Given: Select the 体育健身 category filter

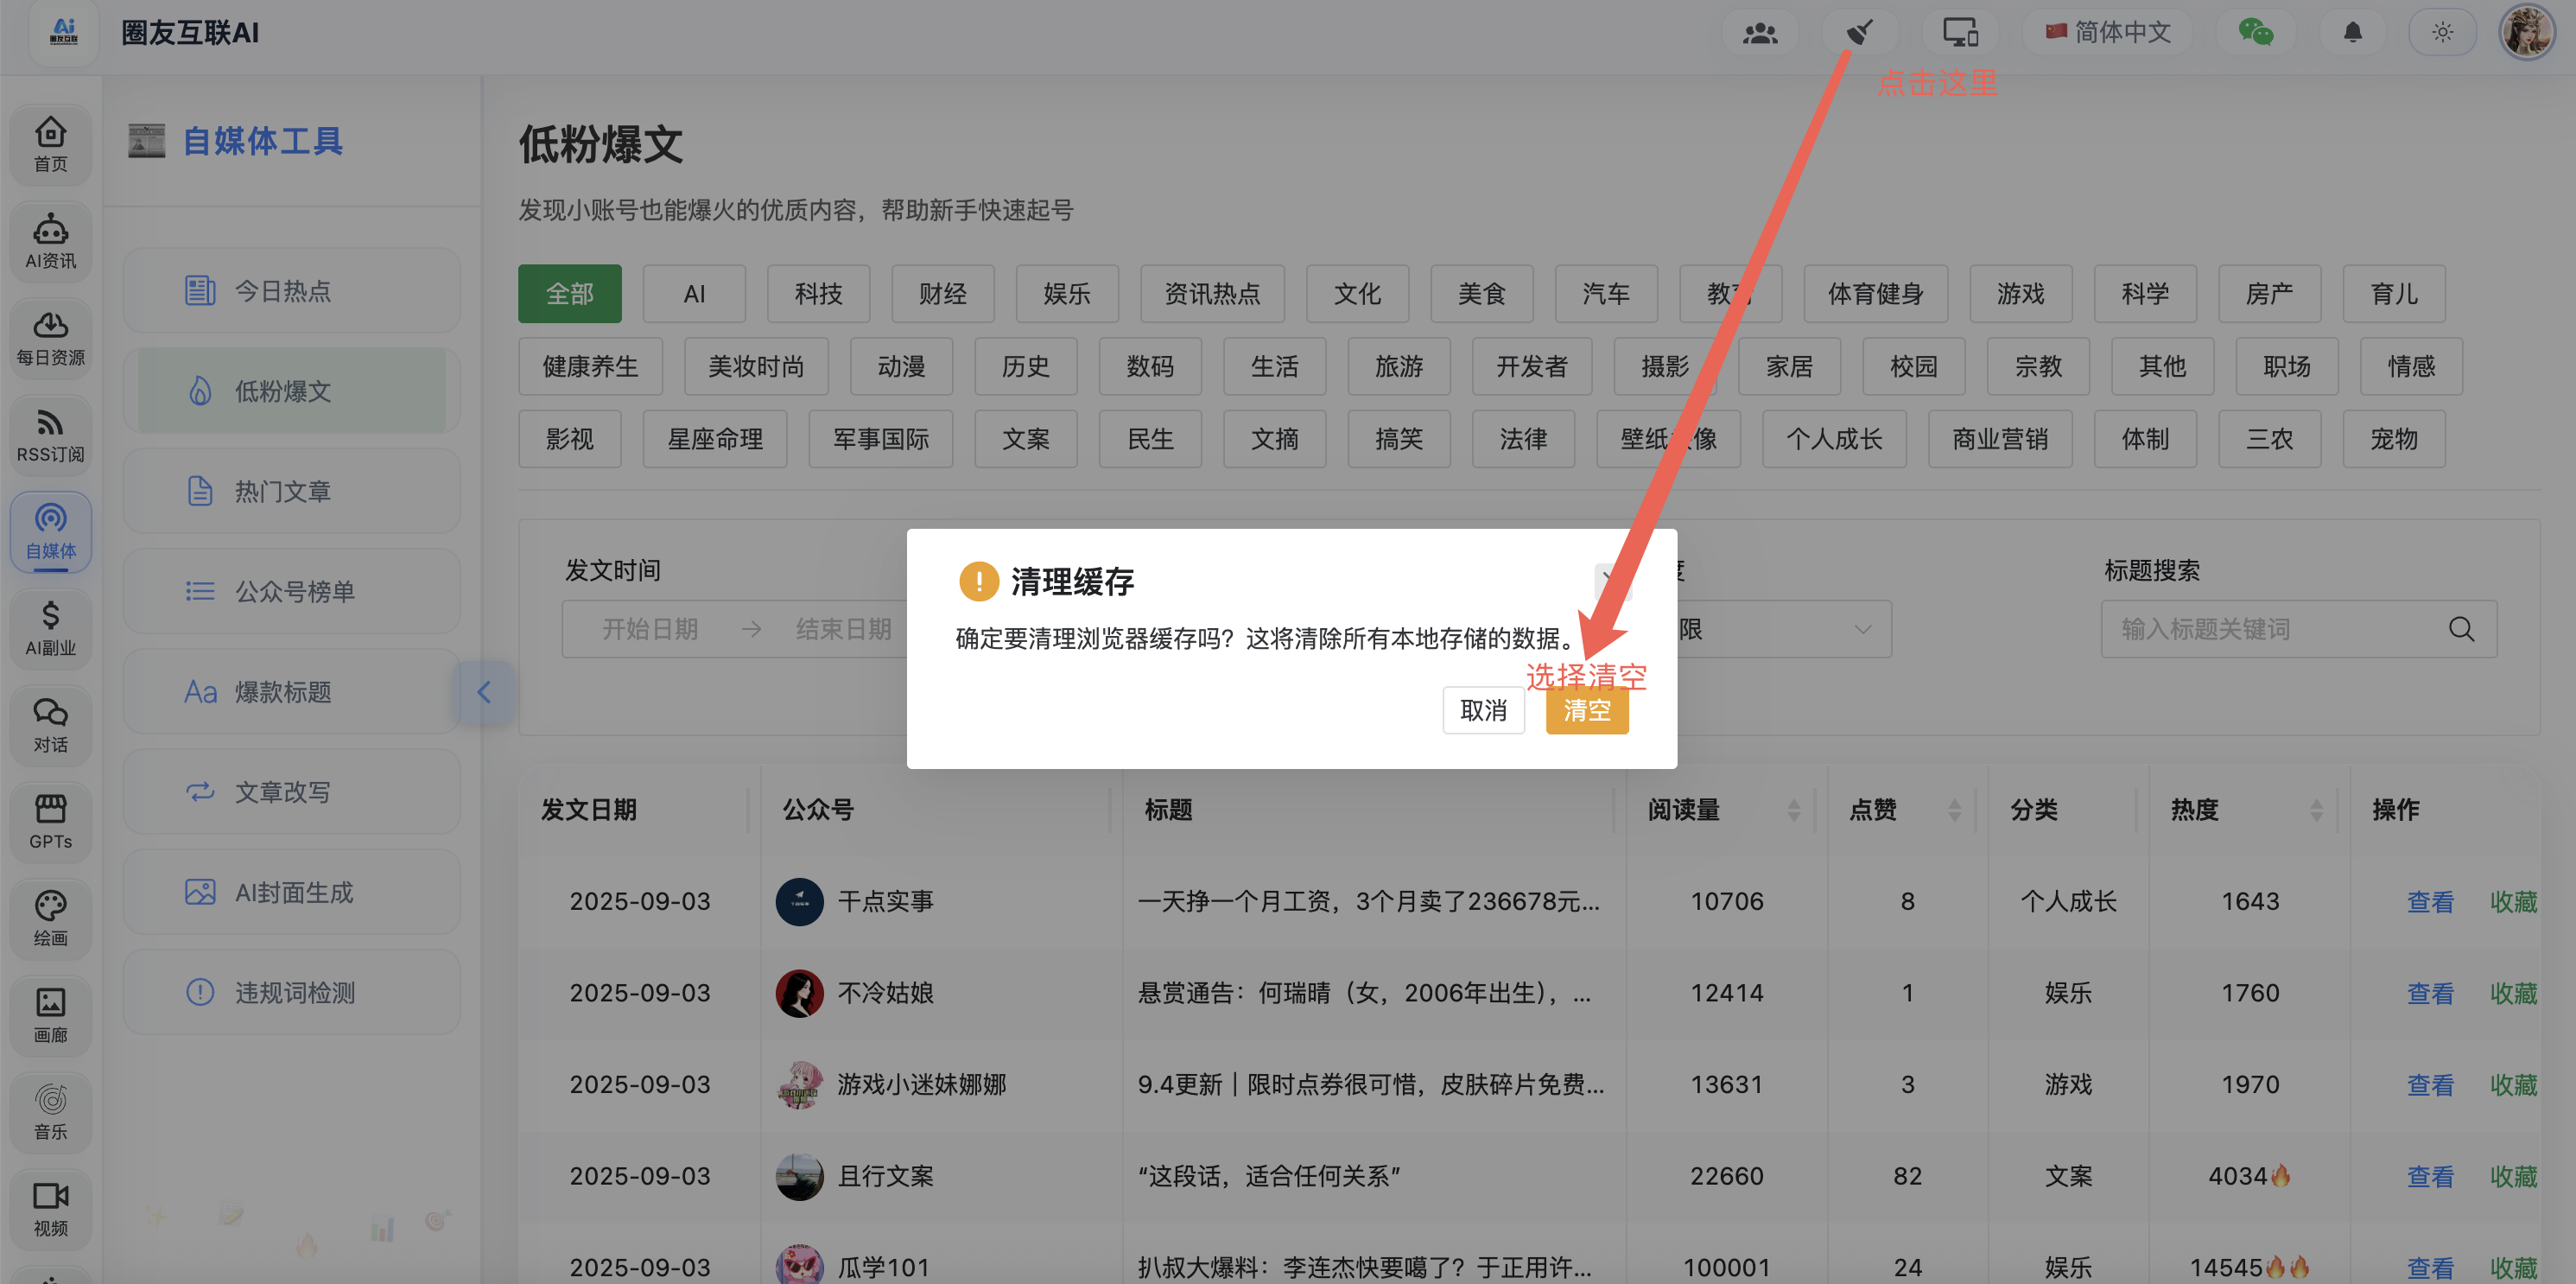Looking at the screenshot, I should click(1876, 294).
